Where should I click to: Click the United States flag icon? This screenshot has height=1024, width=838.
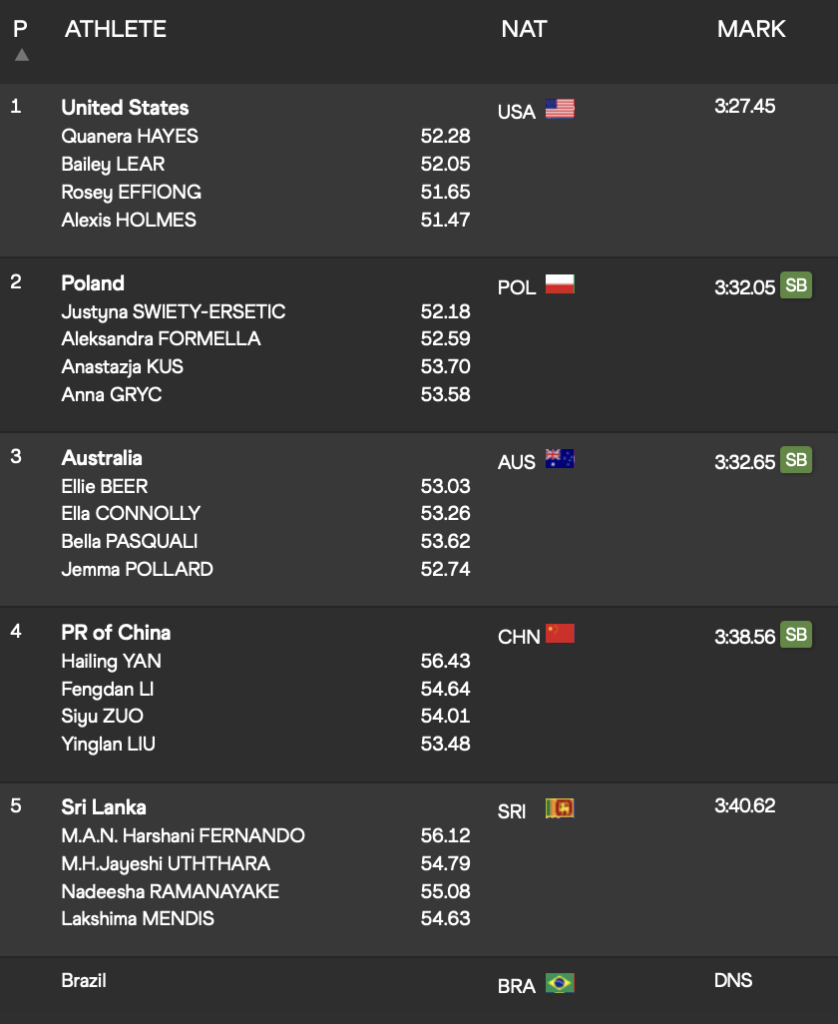pyautogui.click(x=560, y=109)
